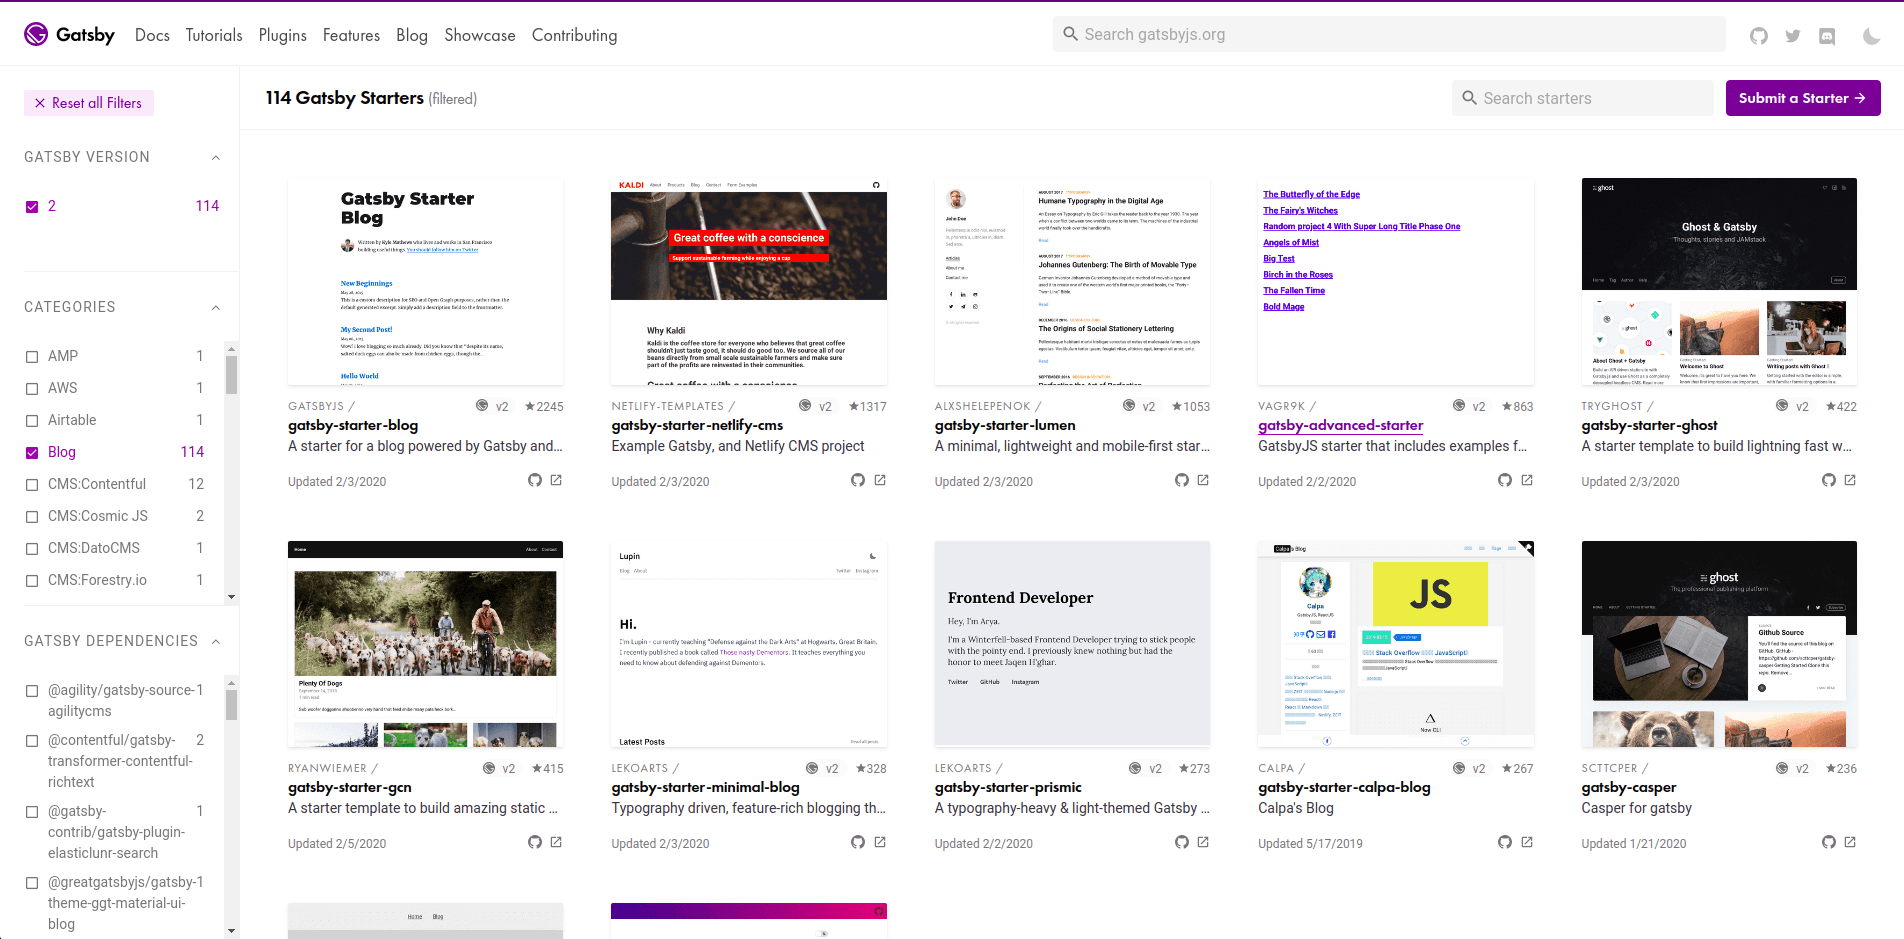Image resolution: width=1904 pixels, height=939 pixels.
Task: Focus the Search starters field
Action: [1583, 98]
